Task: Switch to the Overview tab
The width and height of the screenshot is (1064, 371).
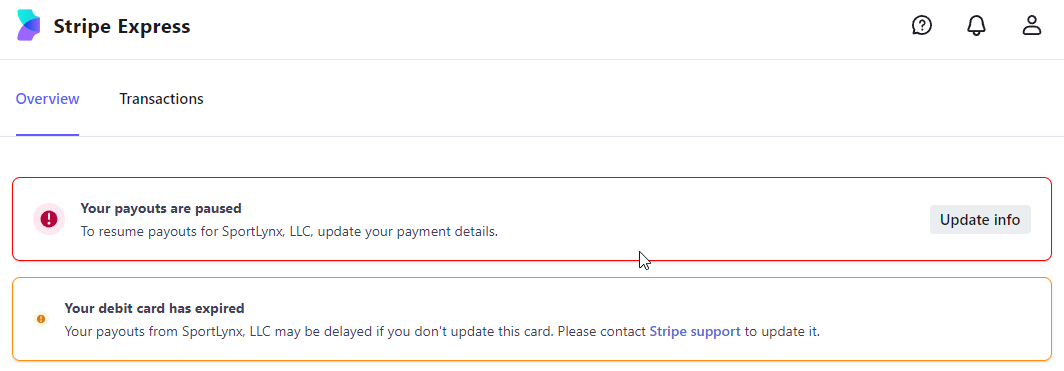Action: click(x=48, y=99)
